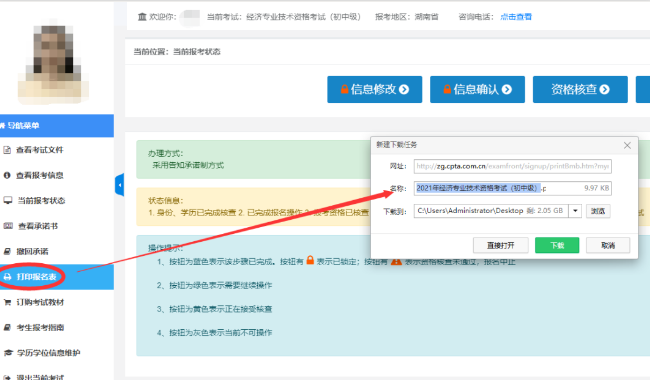Click 新建下载任务 dialog title
Viewport: 650px width, 380px height.
tap(397, 145)
